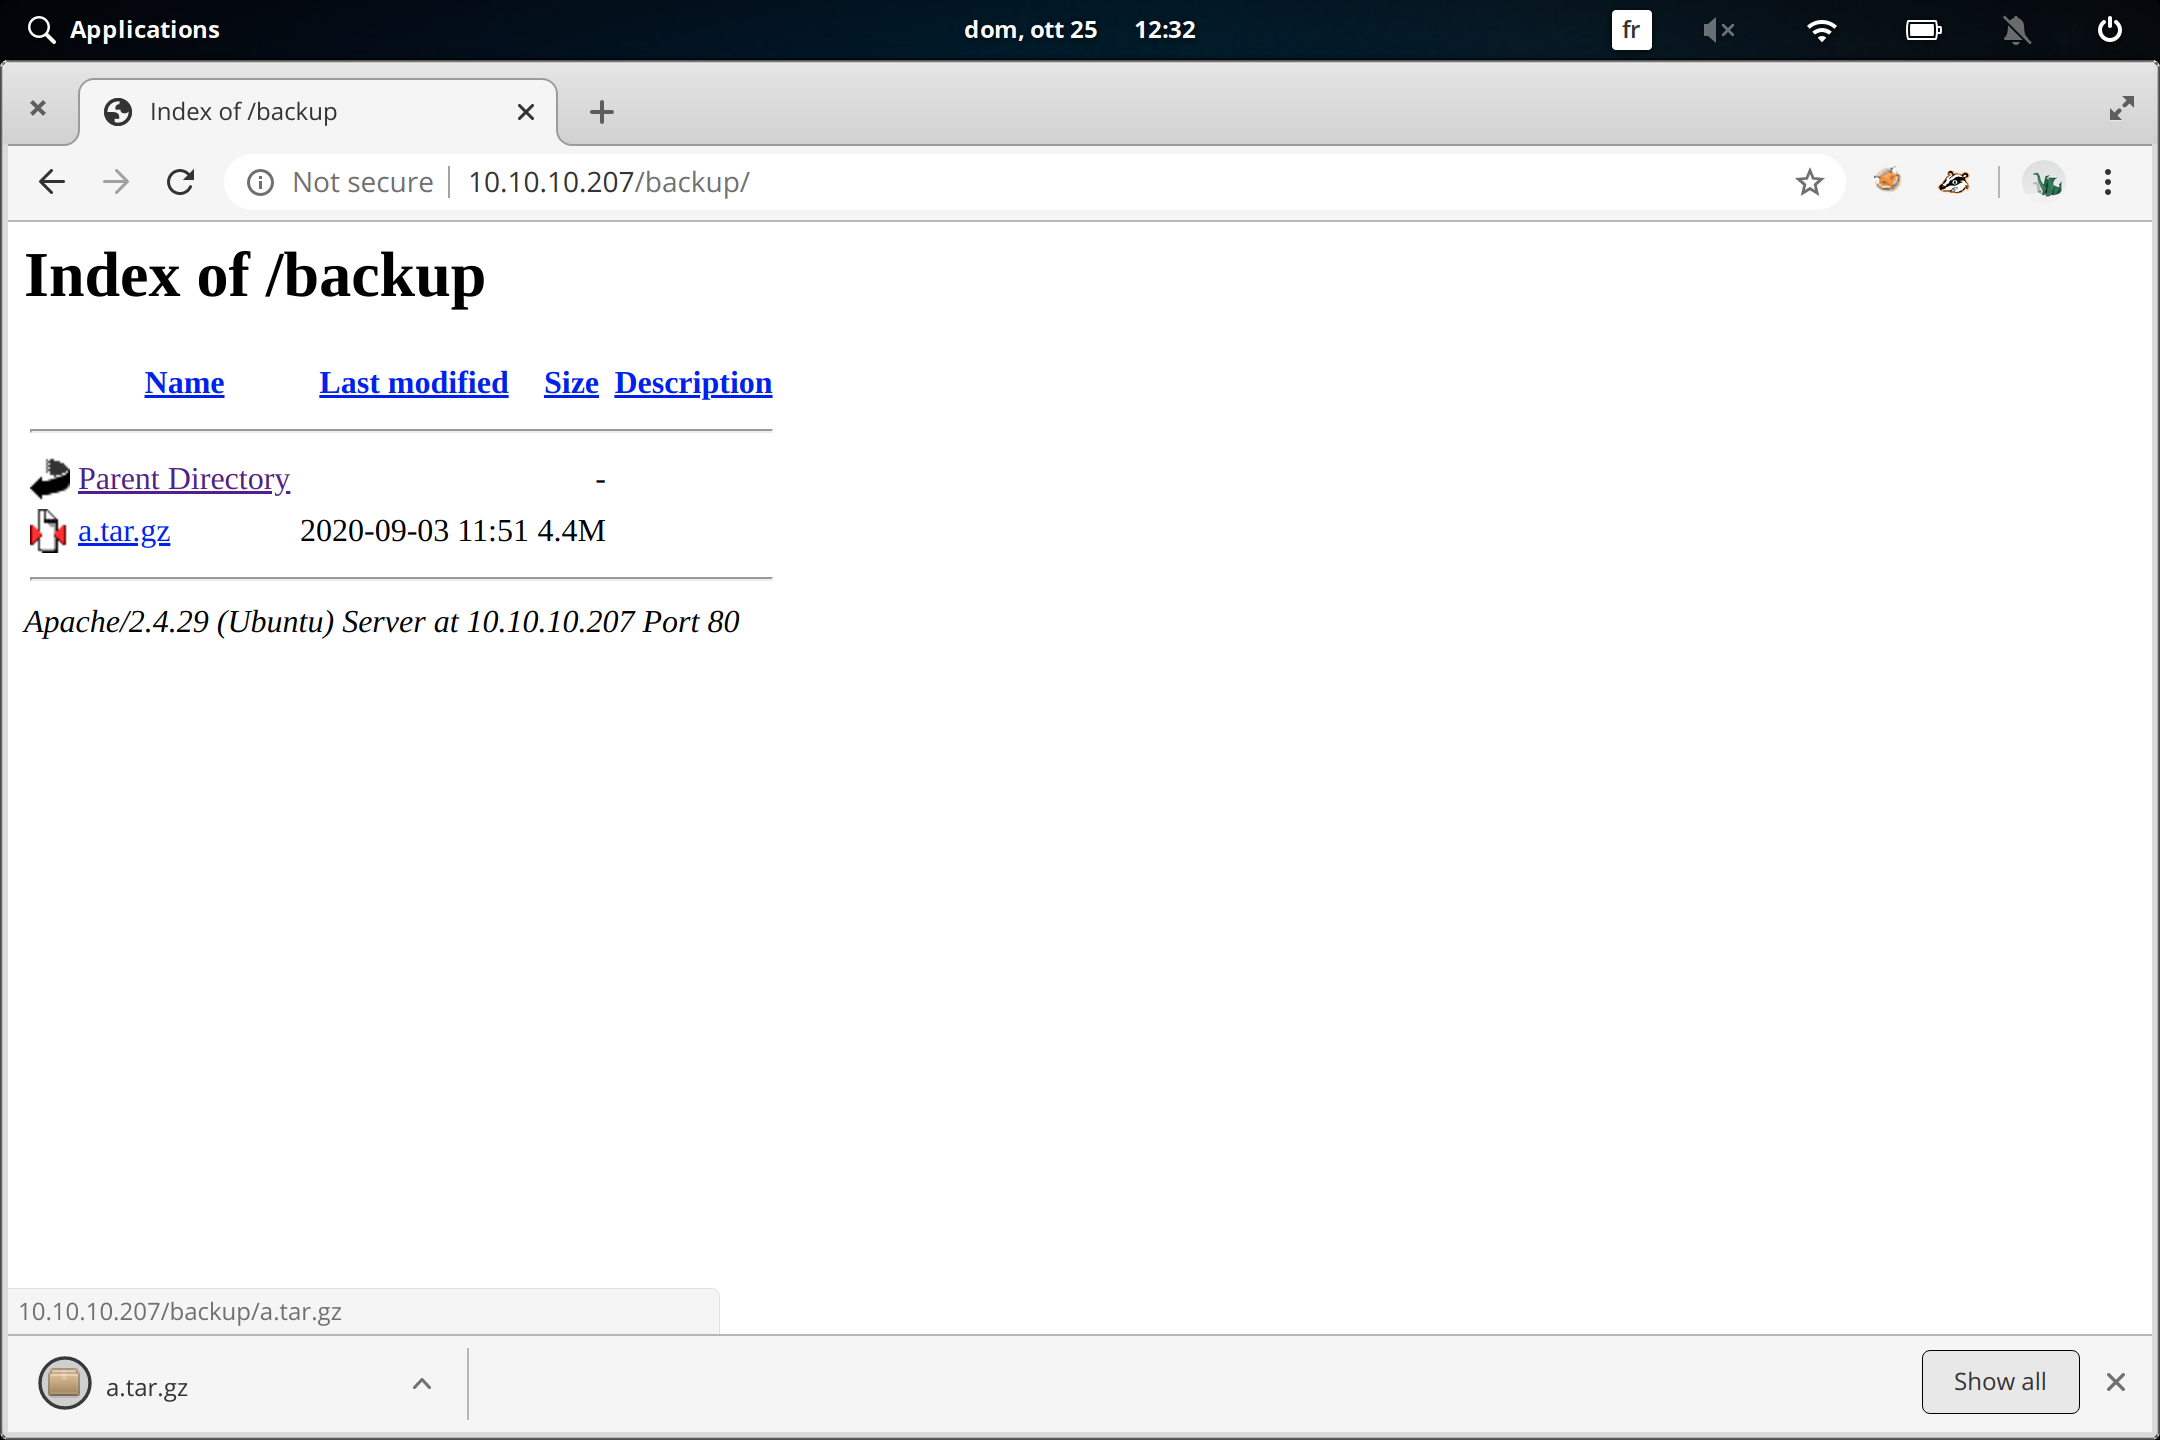Bookmark this page with the star

pos(1808,181)
